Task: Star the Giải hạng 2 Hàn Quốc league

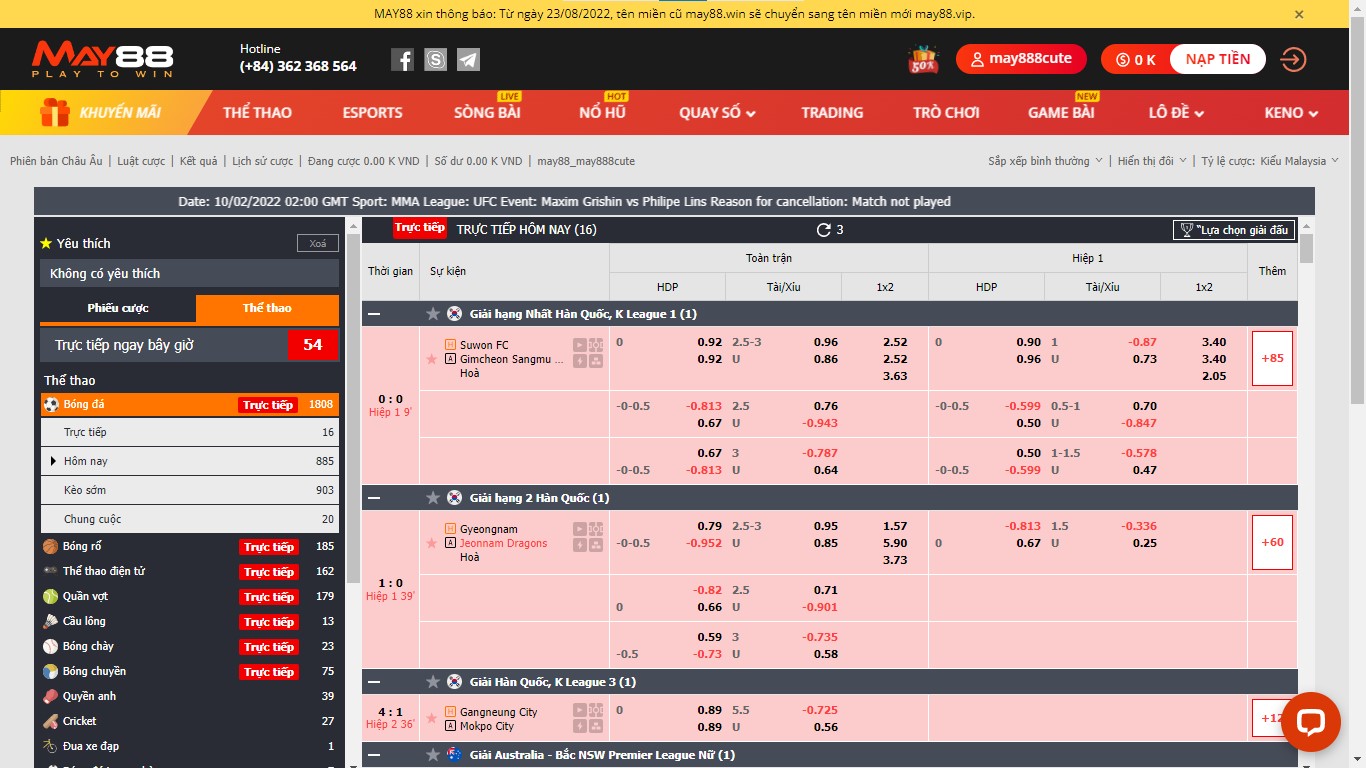Action: click(x=433, y=498)
